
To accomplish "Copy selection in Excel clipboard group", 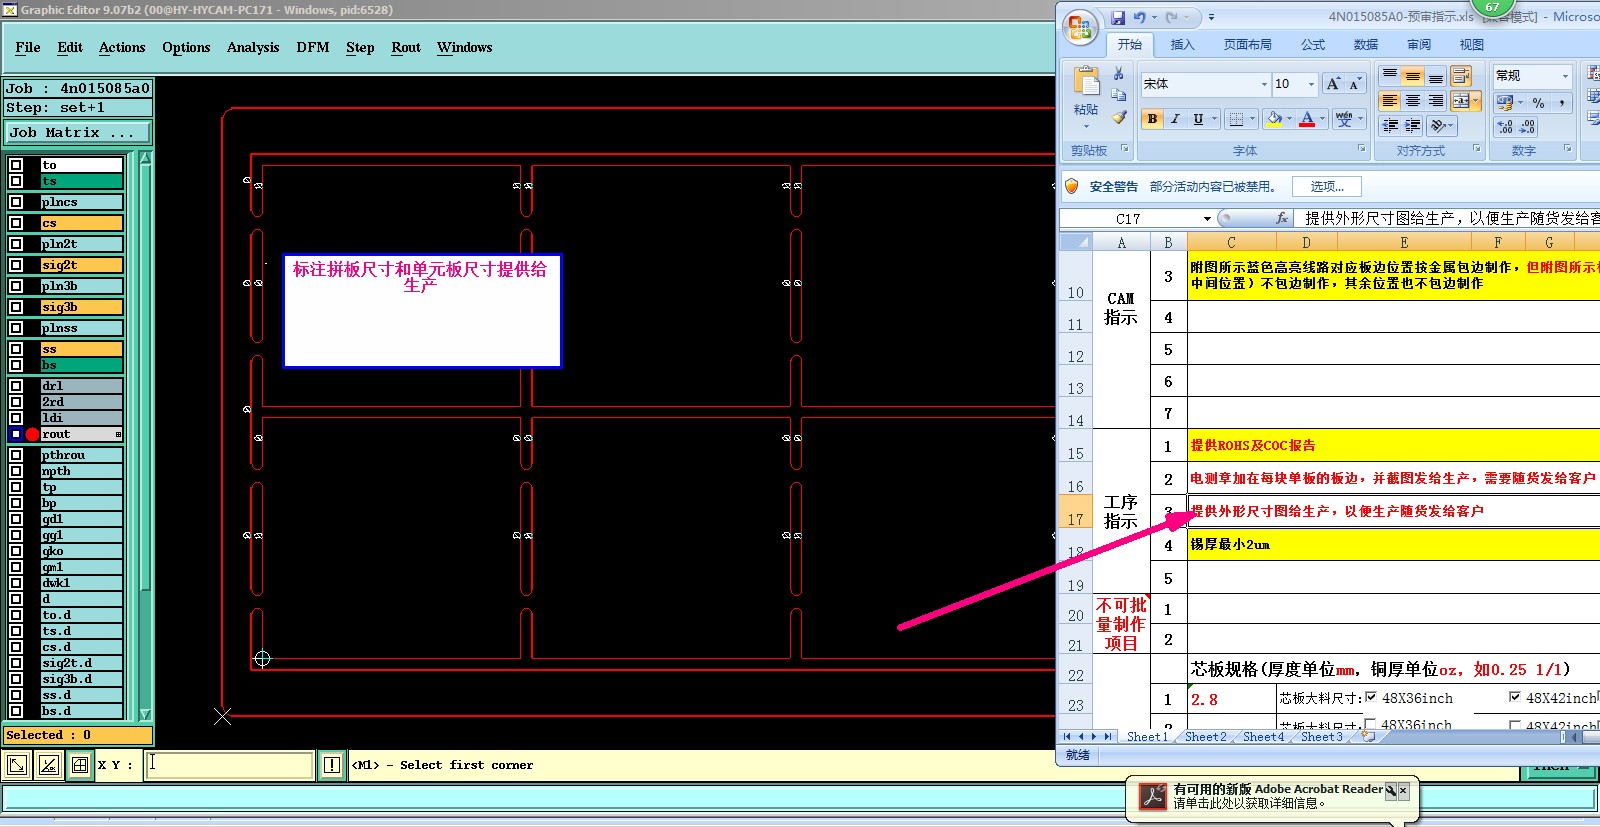I will 1119,95.
